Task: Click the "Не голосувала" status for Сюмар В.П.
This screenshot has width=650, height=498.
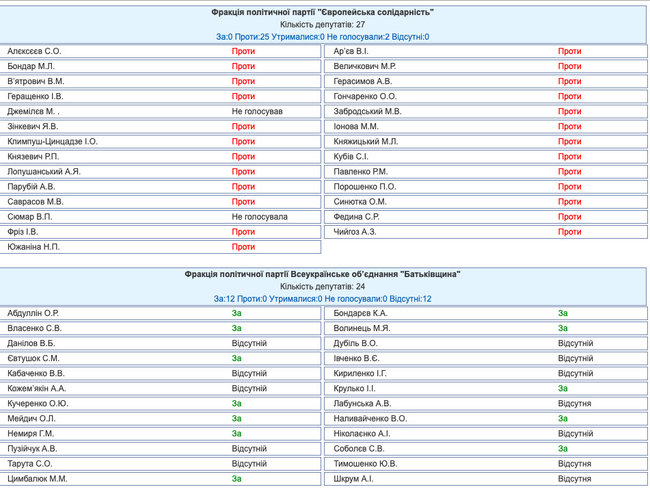Action: pyautogui.click(x=260, y=216)
